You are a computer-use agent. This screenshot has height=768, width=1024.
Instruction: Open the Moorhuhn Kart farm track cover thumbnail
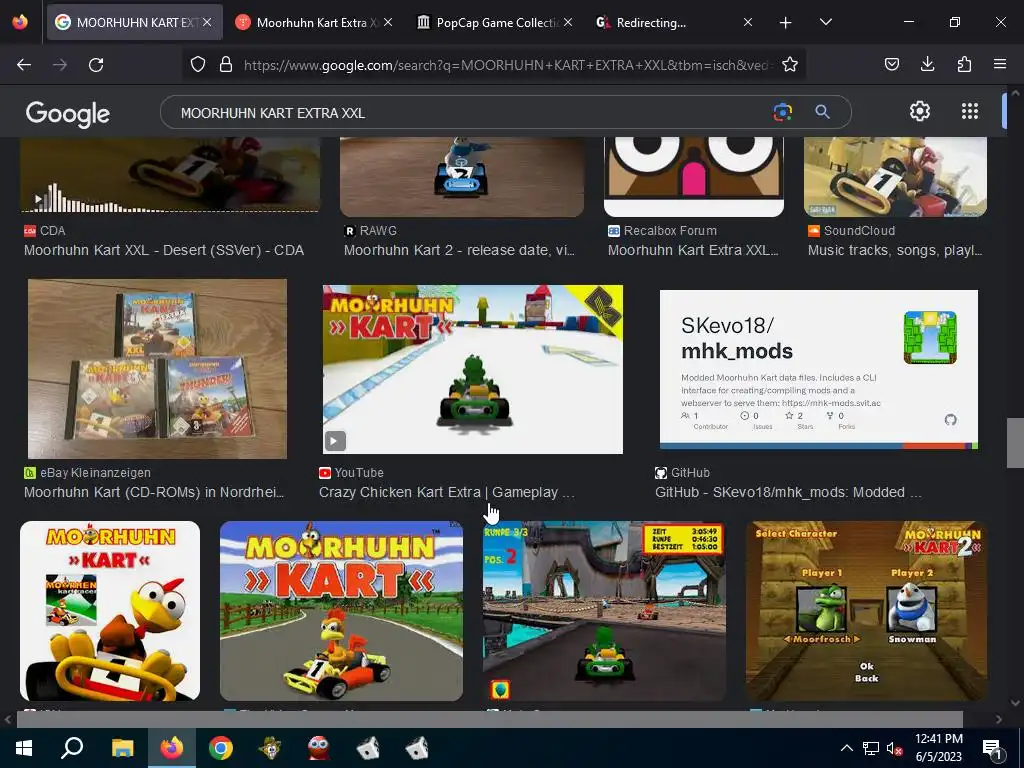click(x=342, y=611)
